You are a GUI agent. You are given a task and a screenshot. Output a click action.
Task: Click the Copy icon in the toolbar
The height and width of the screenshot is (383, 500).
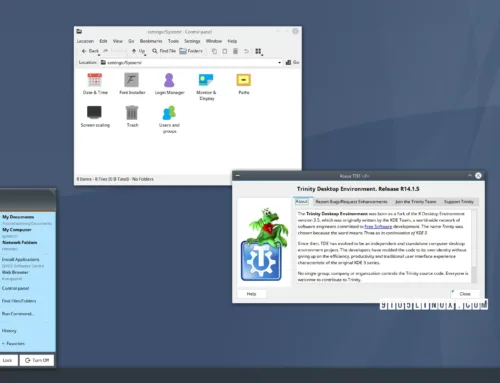[x=214, y=51]
